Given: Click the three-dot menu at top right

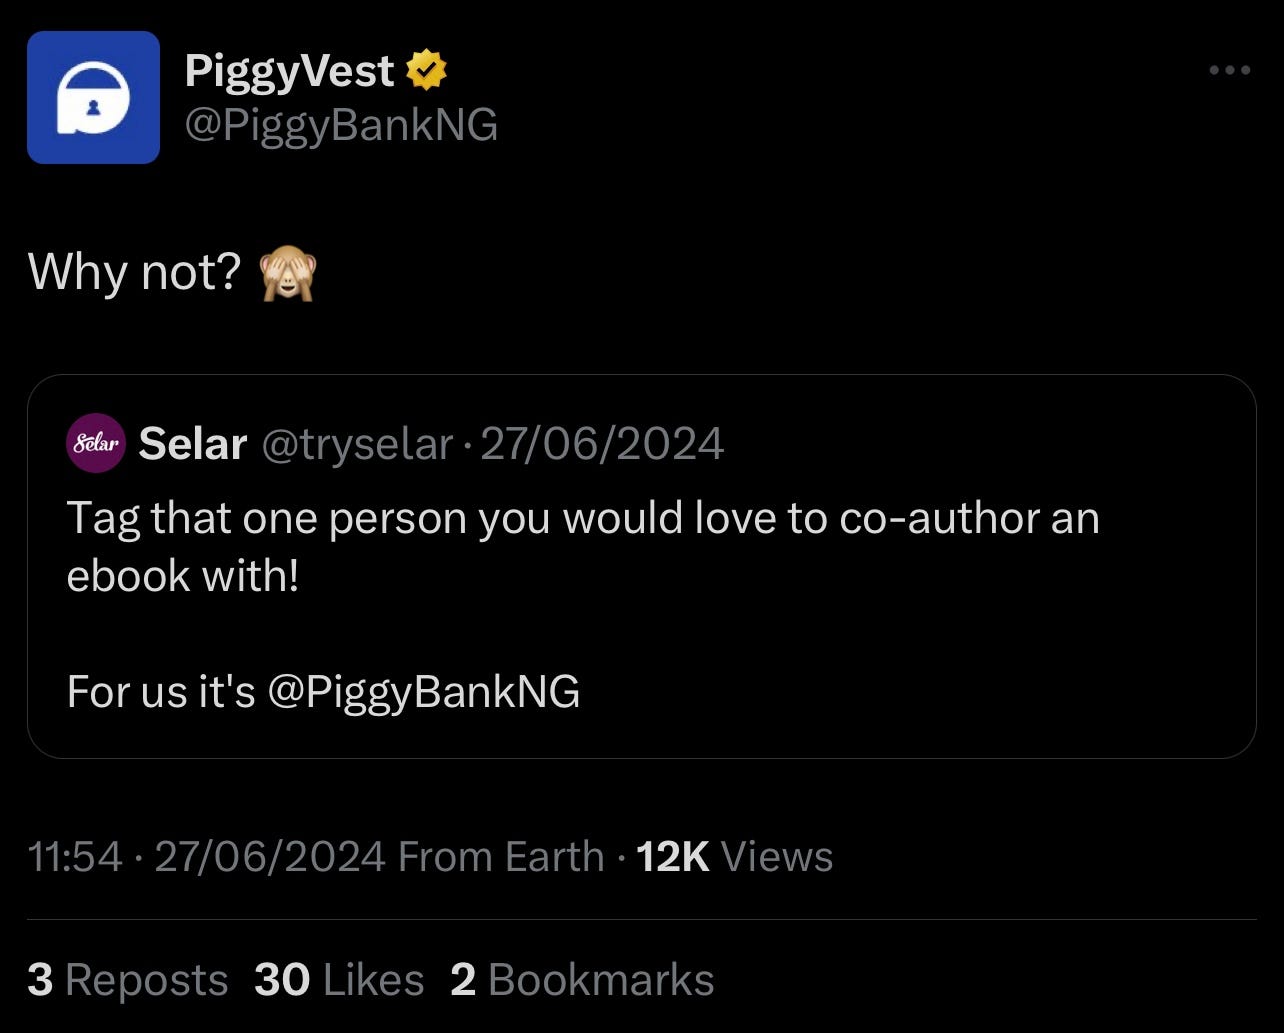Looking at the screenshot, I should click(x=1228, y=69).
